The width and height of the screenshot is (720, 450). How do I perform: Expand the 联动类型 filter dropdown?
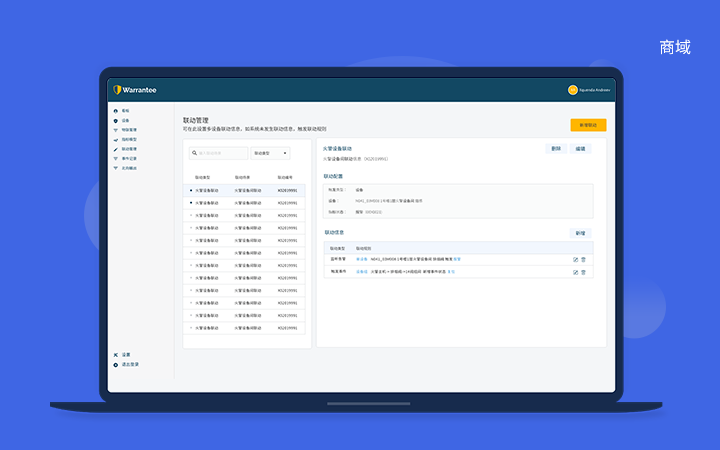(270, 153)
